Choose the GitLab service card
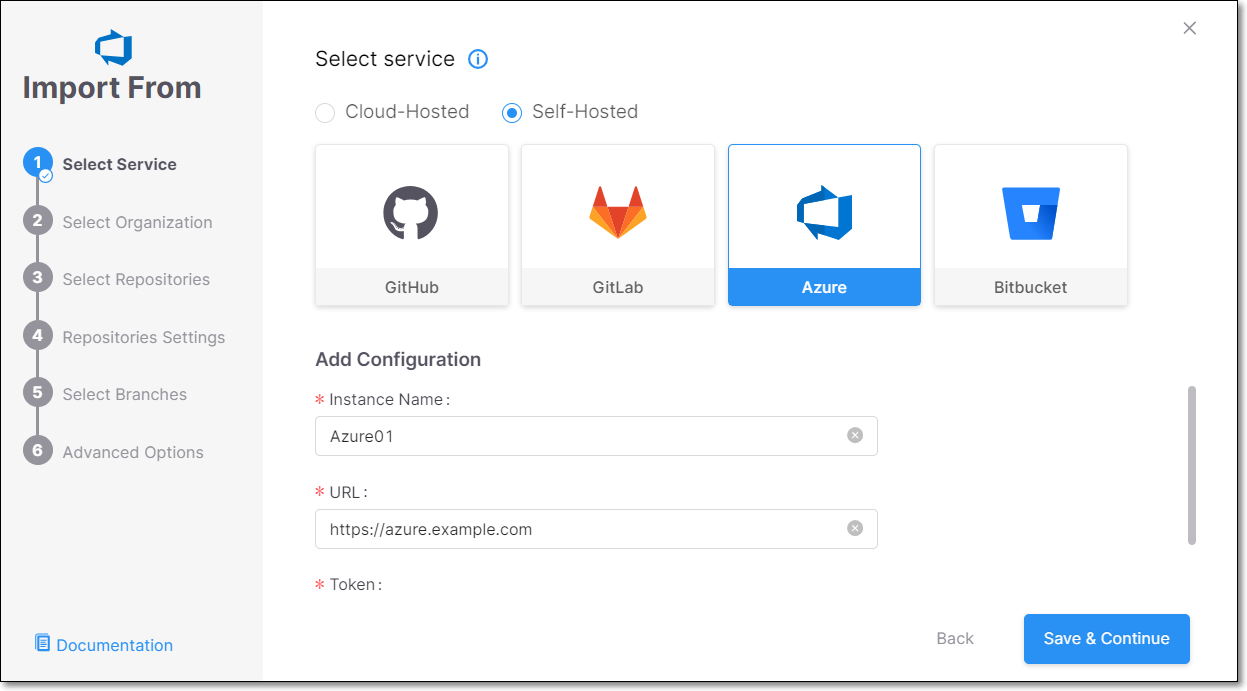This screenshot has height=691, width=1247. (x=618, y=225)
